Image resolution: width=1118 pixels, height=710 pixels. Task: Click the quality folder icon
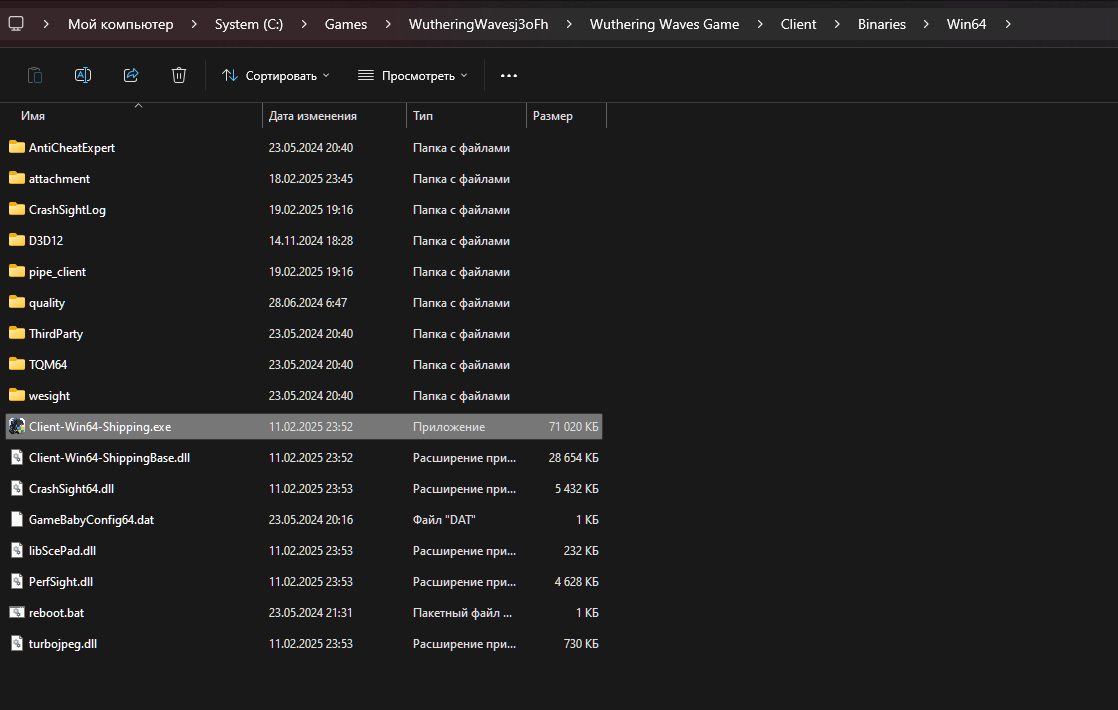coord(17,302)
